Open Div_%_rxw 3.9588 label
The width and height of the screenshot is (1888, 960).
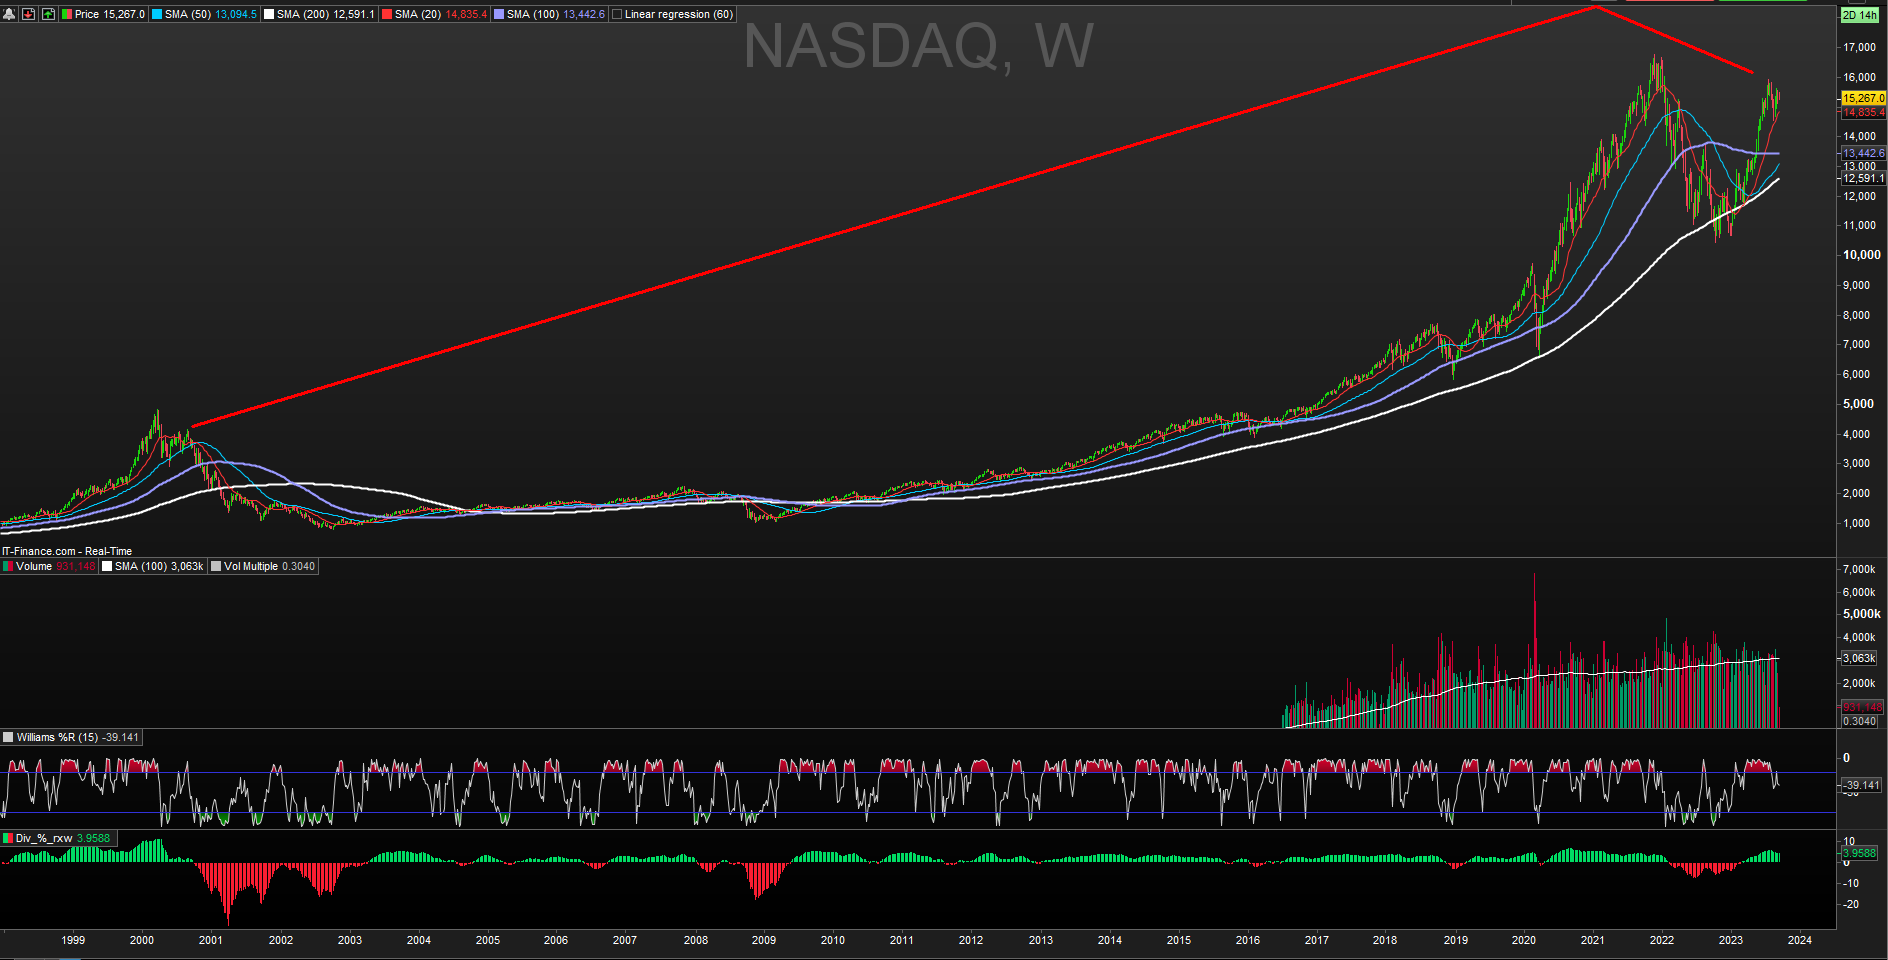click(62, 839)
